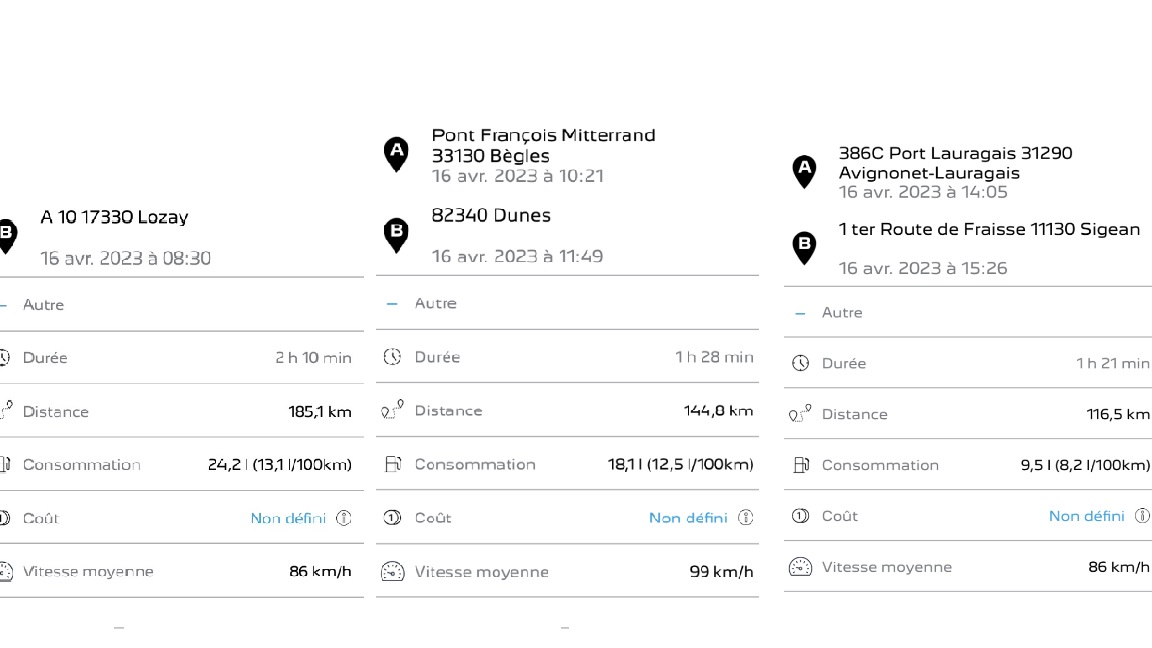
Task: Click the A marker for 386C Port Lauragais
Action: 804,171
